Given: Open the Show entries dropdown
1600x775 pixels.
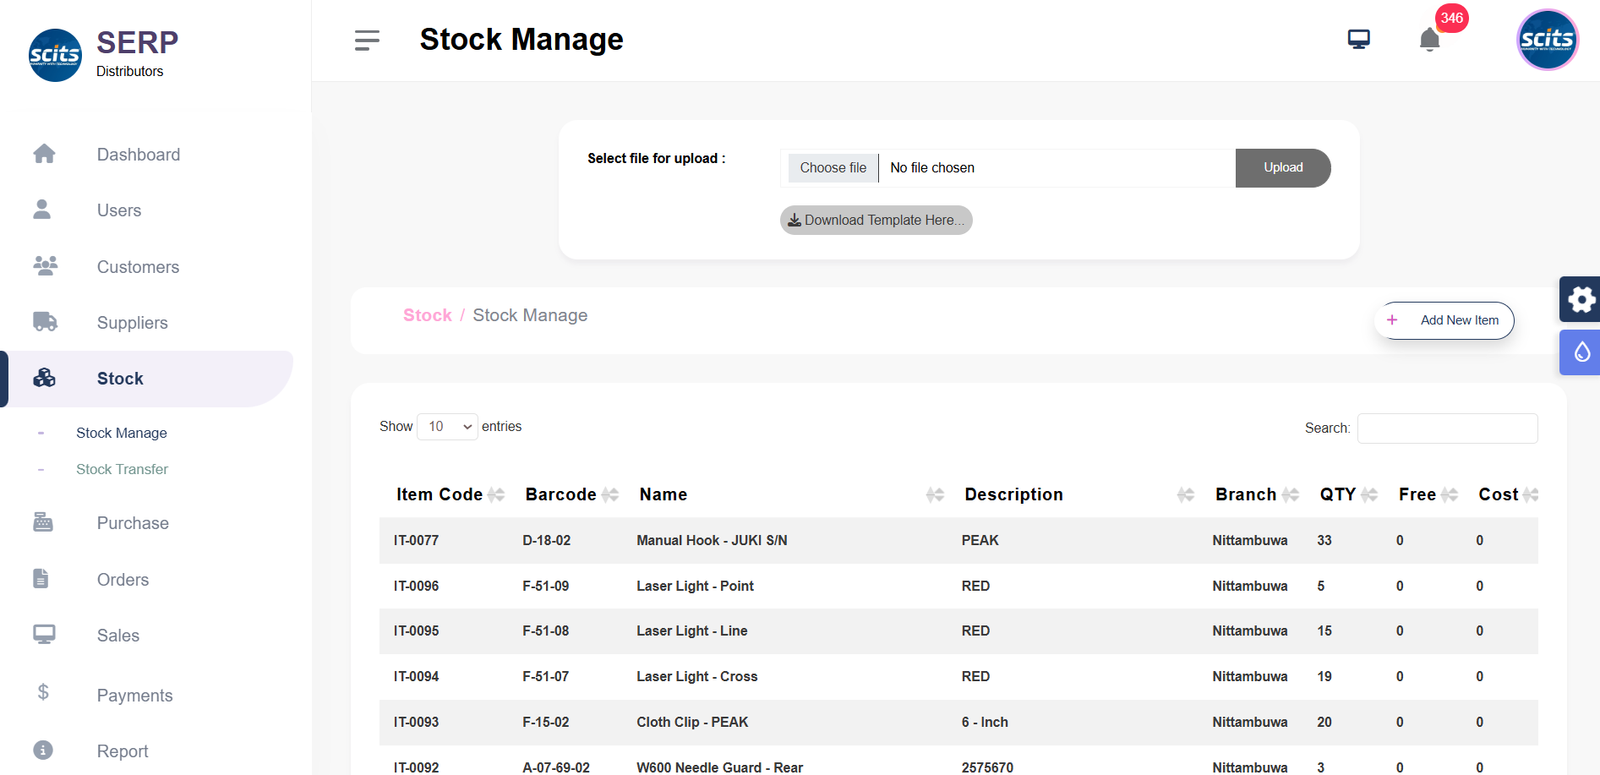Looking at the screenshot, I should [x=448, y=427].
